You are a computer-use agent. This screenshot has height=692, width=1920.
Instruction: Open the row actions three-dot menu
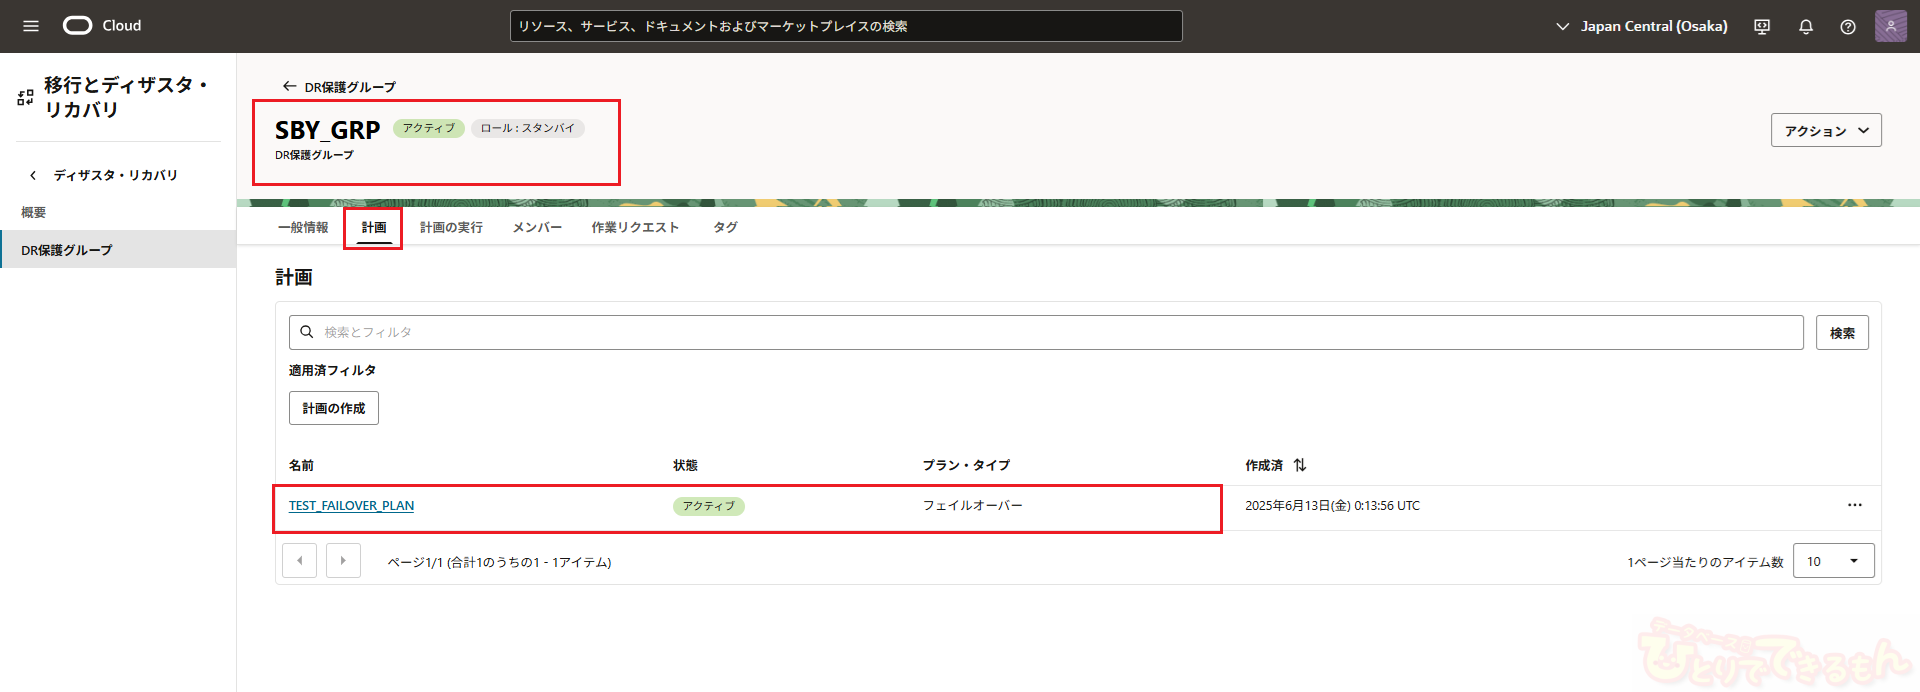[x=1854, y=506]
